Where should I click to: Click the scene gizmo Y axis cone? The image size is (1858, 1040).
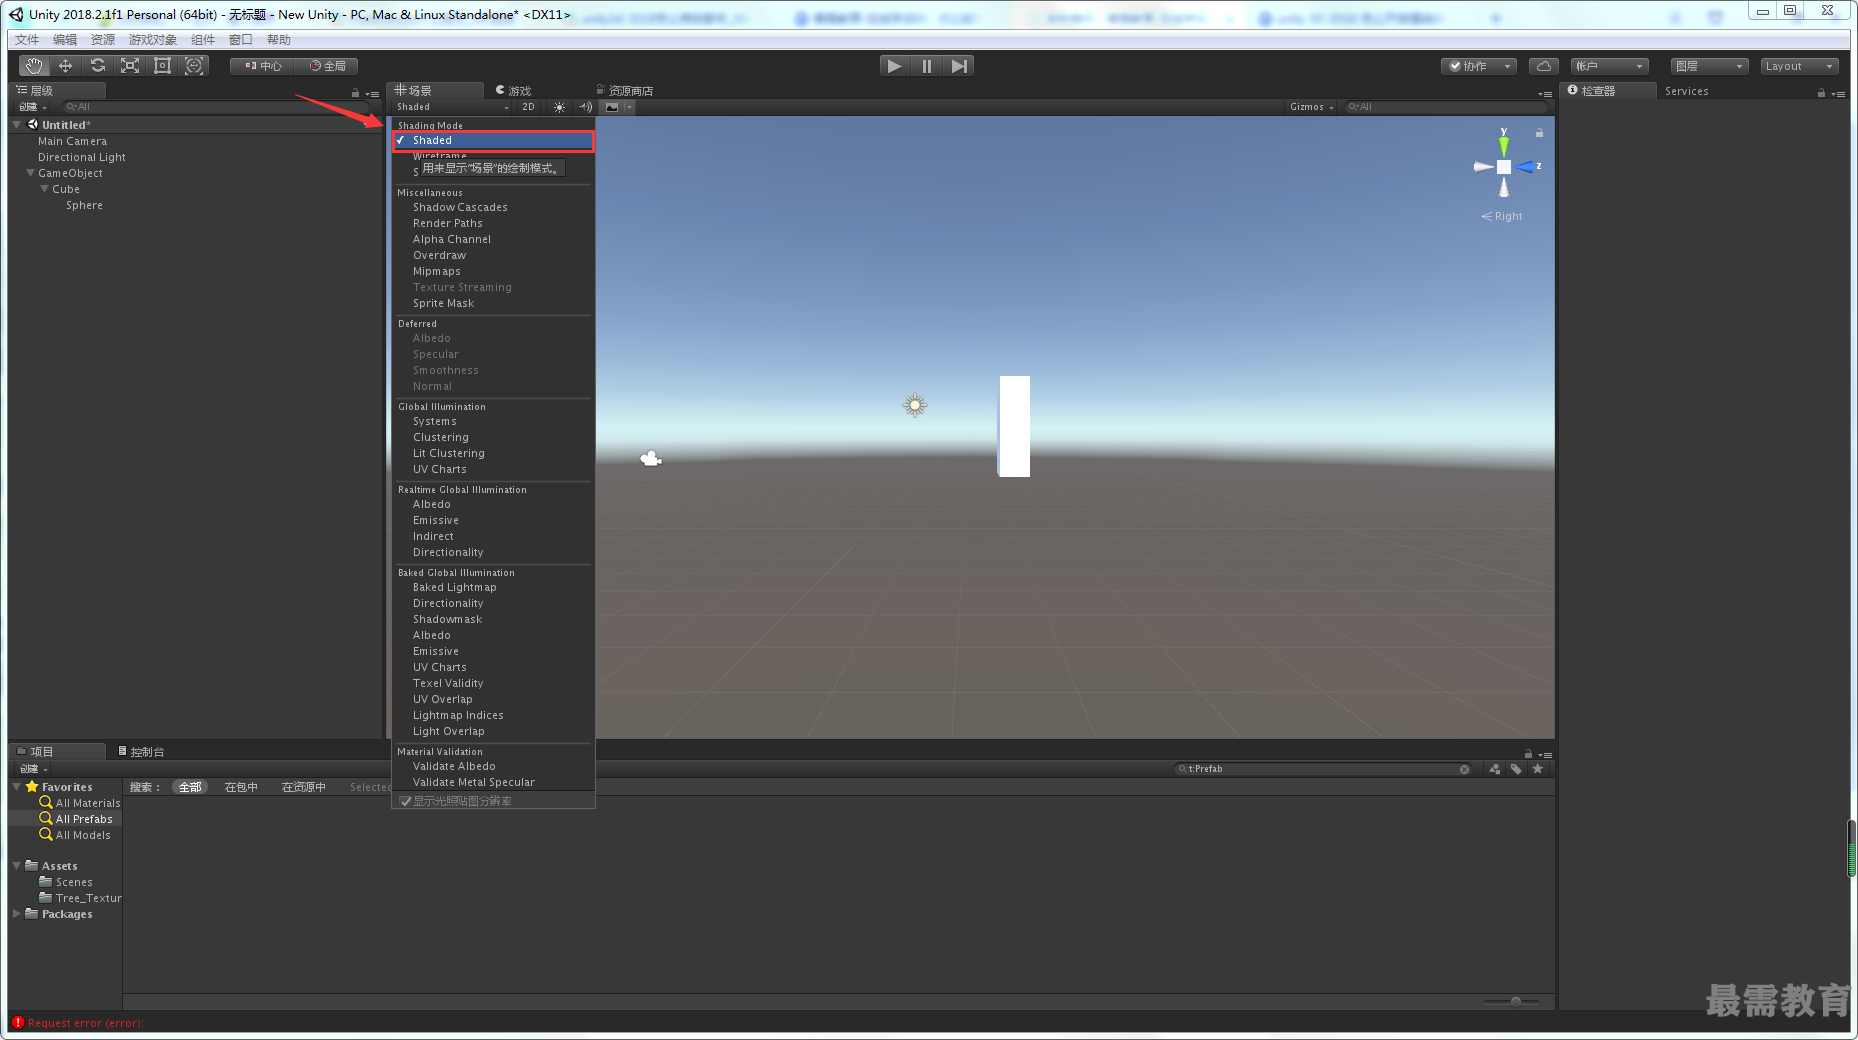coord(1503,146)
